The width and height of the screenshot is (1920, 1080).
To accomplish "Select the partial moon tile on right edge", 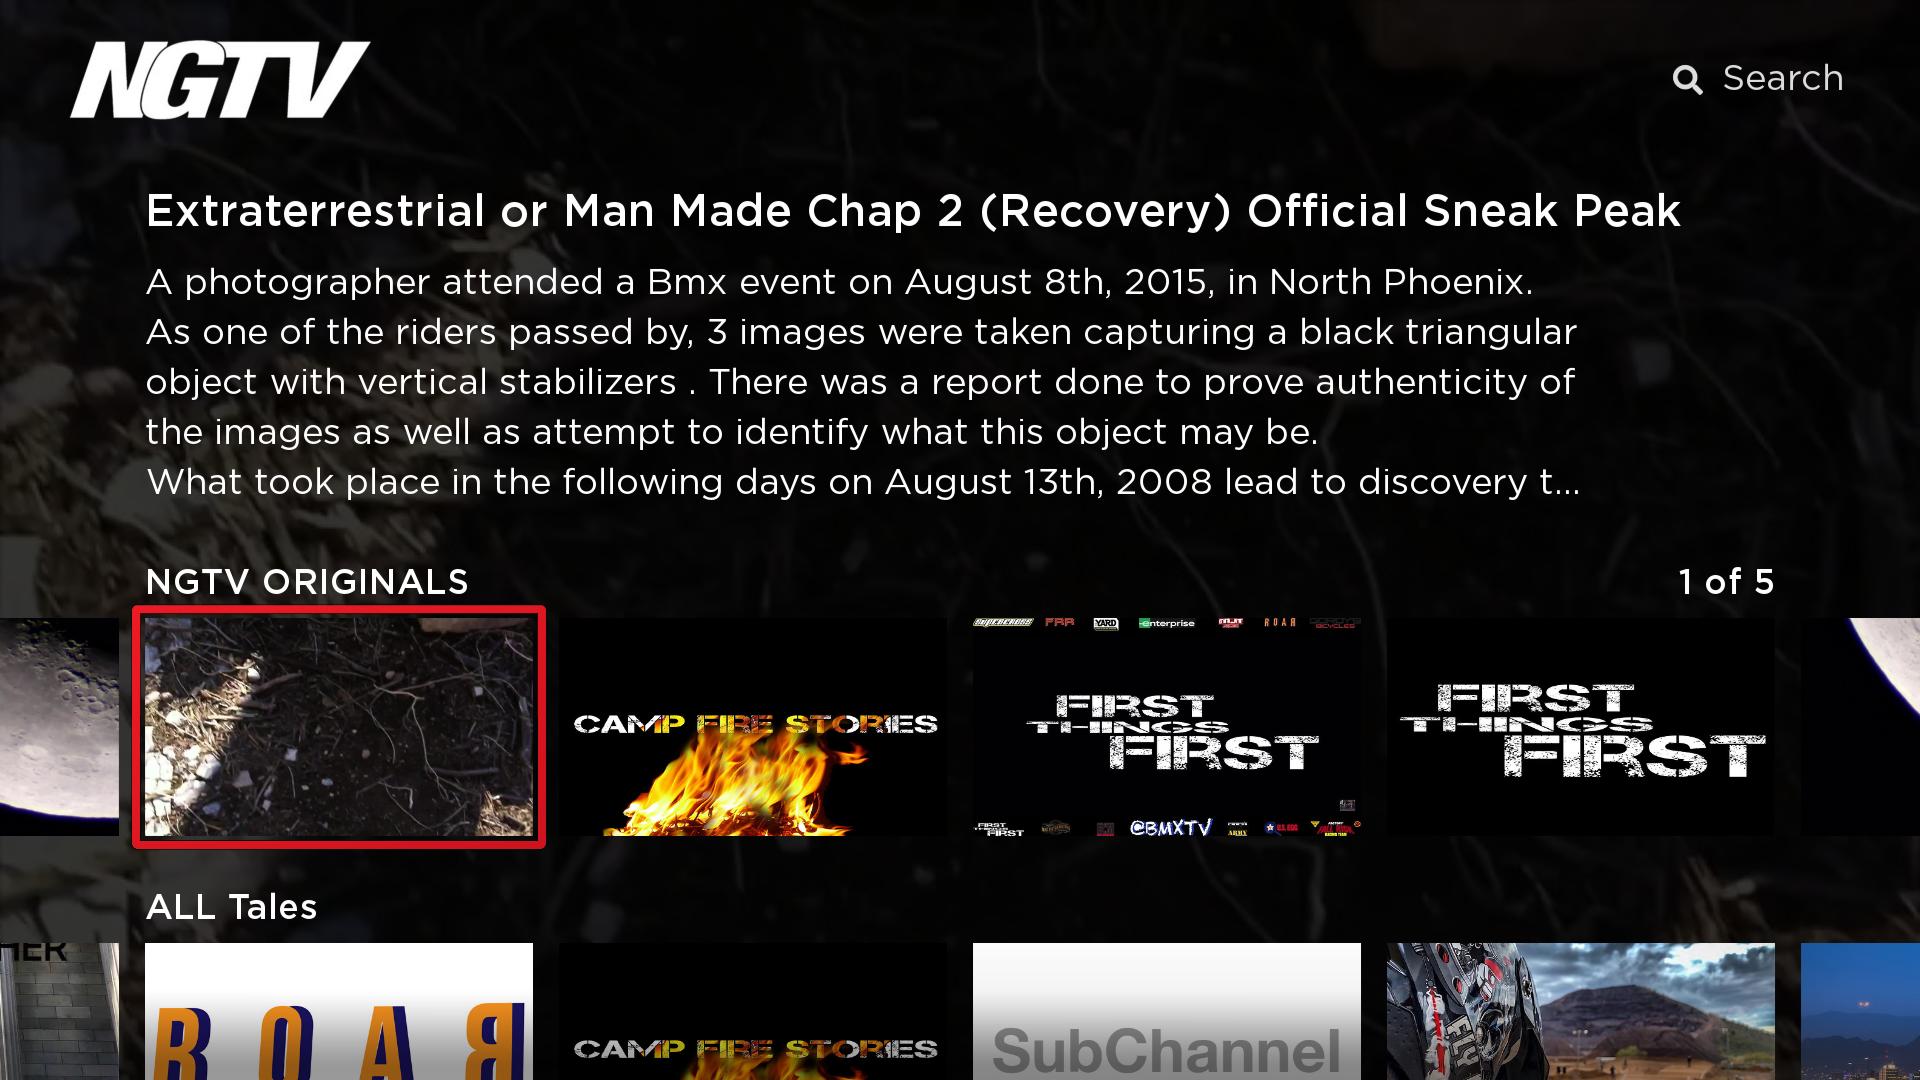I will pos(1860,727).
